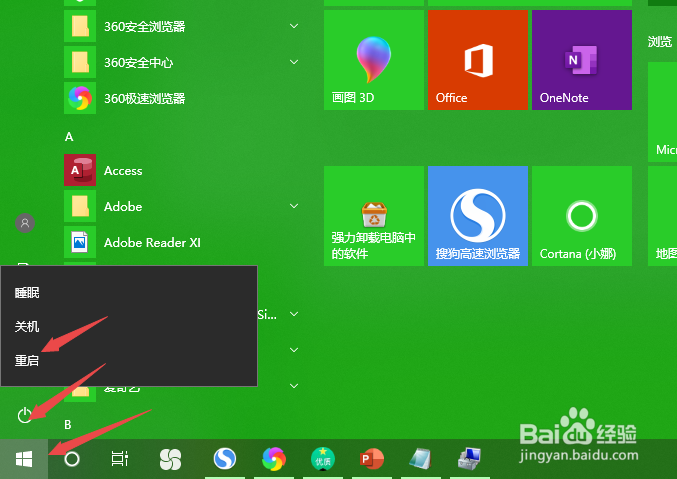The height and width of the screenshot is (479, 677).
Task: Open the Cortana search circle on taskbar
Action: tap(72, 459)
